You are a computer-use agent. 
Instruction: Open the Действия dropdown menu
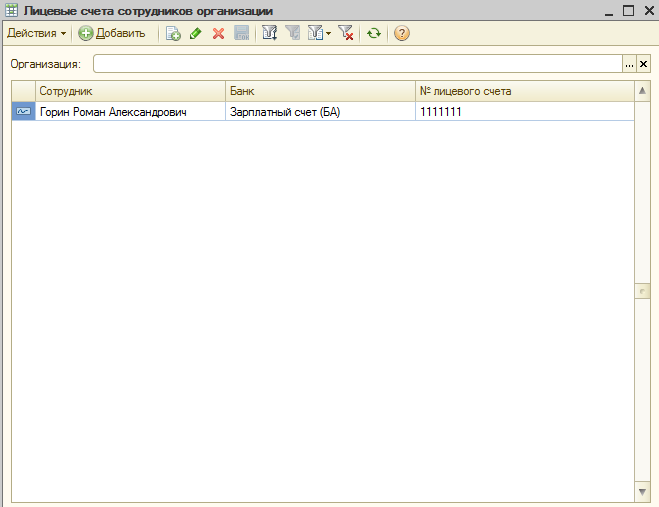37,33
